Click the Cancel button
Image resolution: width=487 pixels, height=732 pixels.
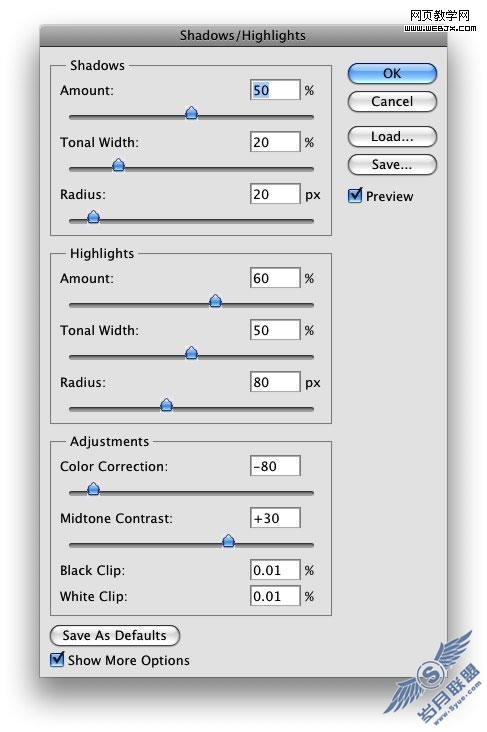click(392, 102)
